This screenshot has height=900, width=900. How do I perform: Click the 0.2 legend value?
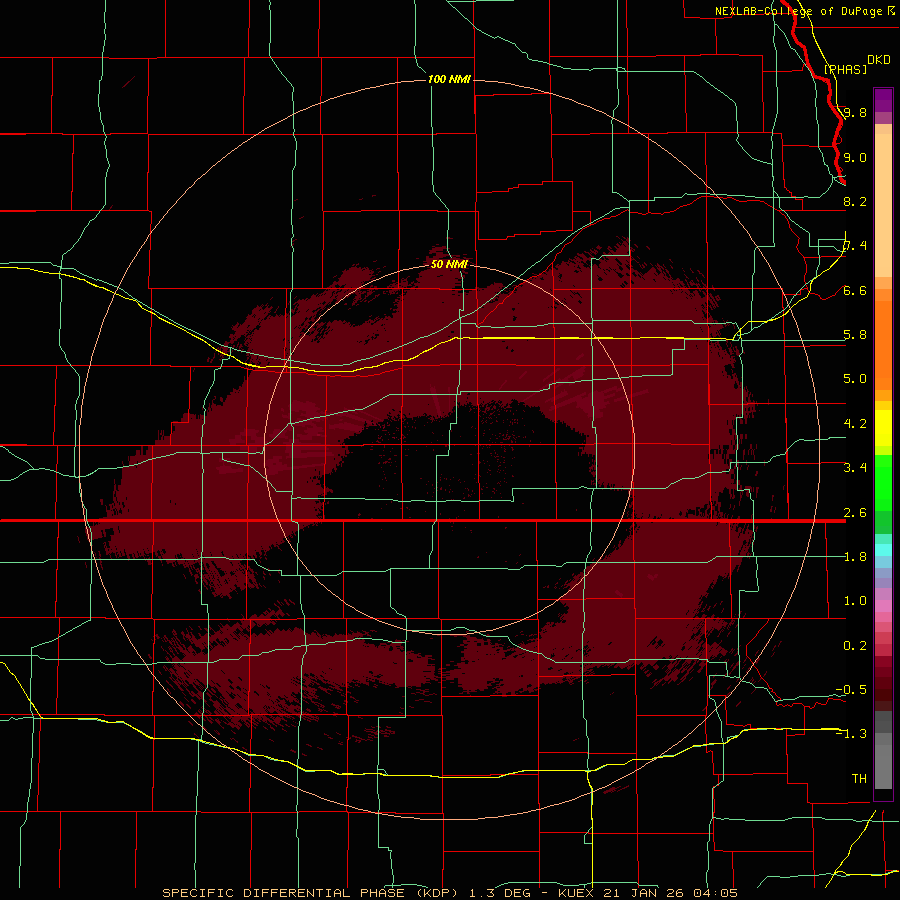tap(855, 646)
